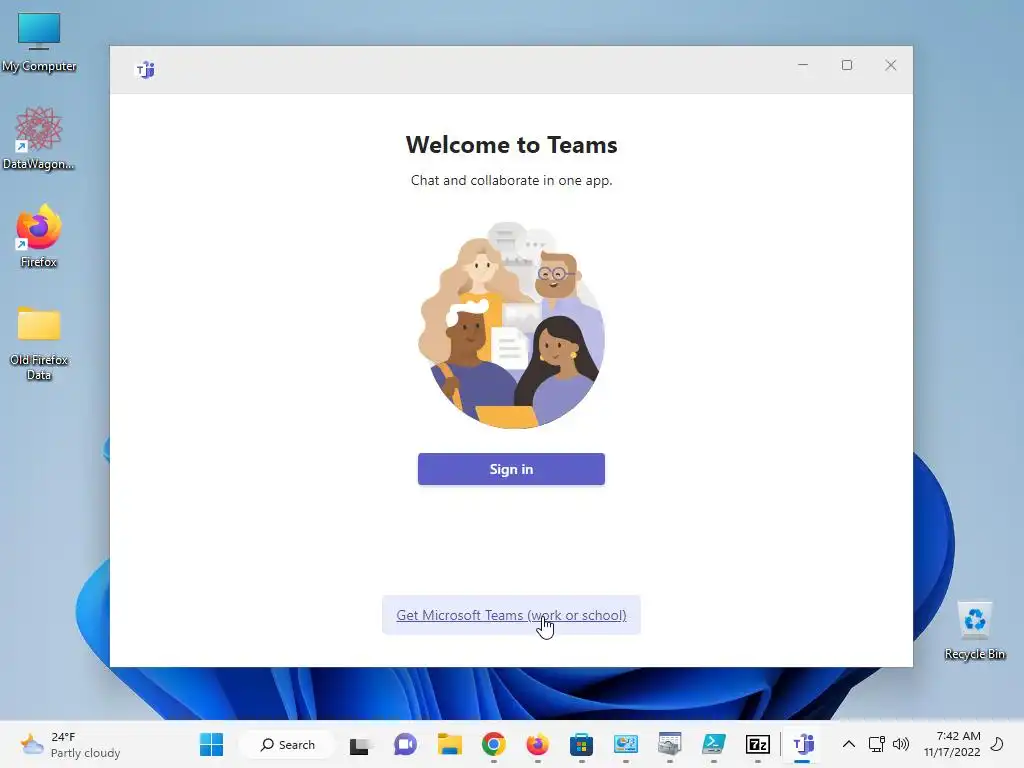Click the network tray icon
The width and height of the screenshot is (1024, 768).
876,744
